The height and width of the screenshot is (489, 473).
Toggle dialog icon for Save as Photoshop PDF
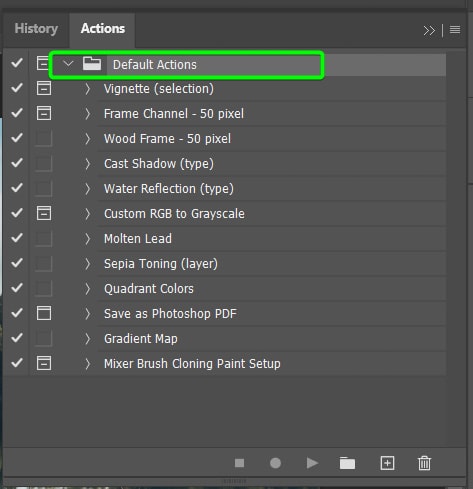point(44,313)
